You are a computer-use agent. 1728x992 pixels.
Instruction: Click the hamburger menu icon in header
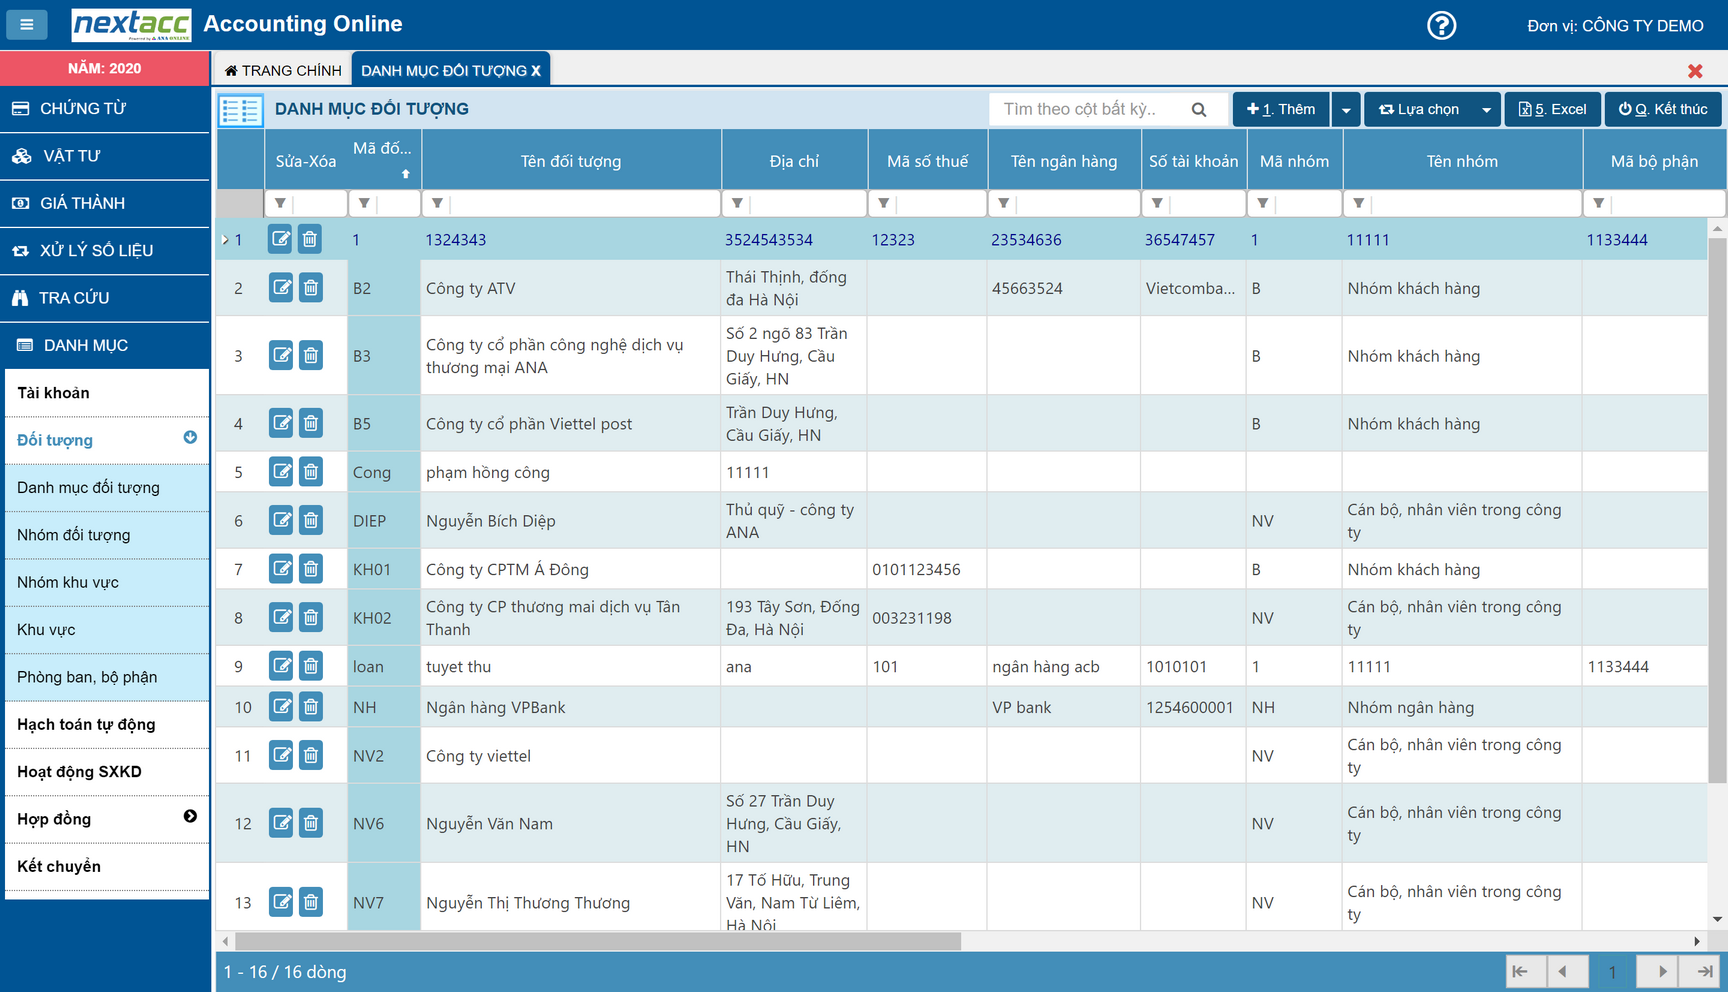27,24
